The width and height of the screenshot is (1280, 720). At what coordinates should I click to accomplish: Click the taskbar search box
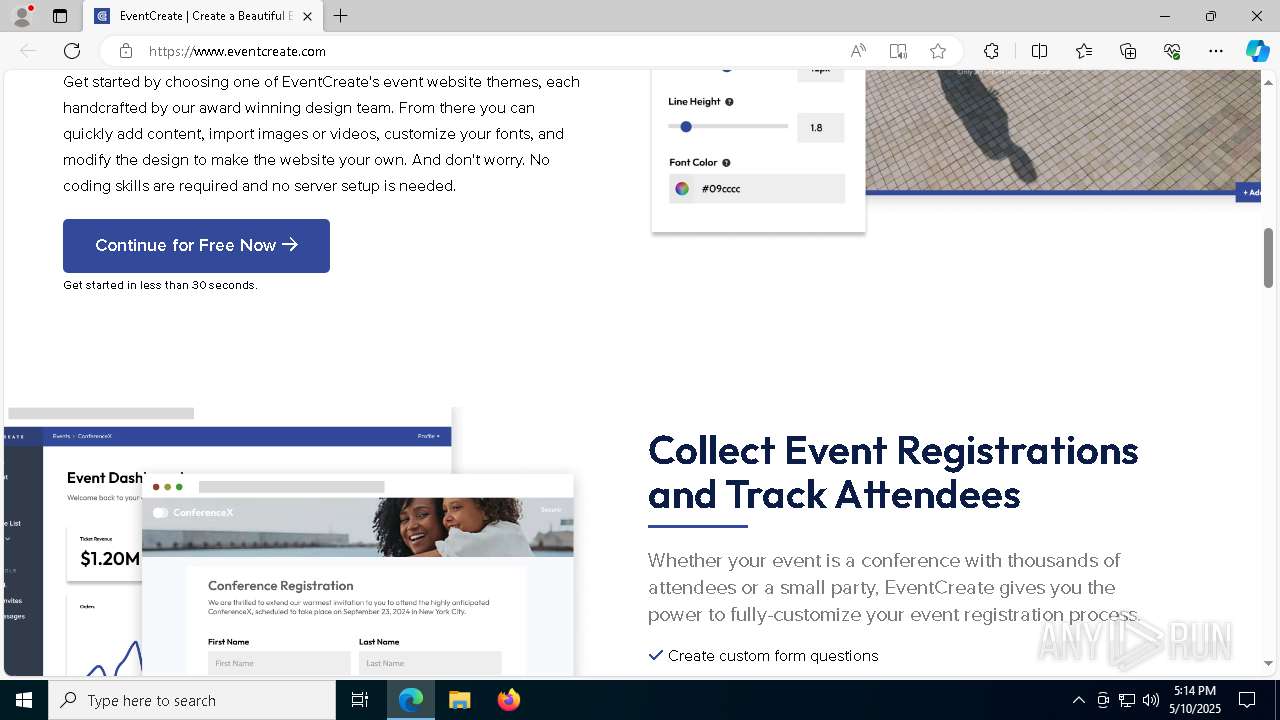click(192, 700)
